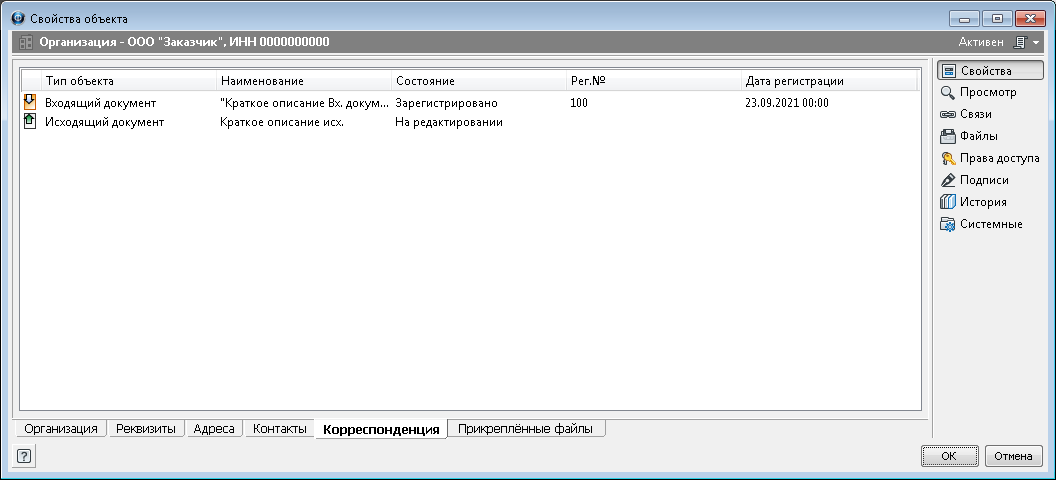The width and height of the screenshot is (1056, 480).
Task: Click the help question mark icon
Action: tap(24, 456)
